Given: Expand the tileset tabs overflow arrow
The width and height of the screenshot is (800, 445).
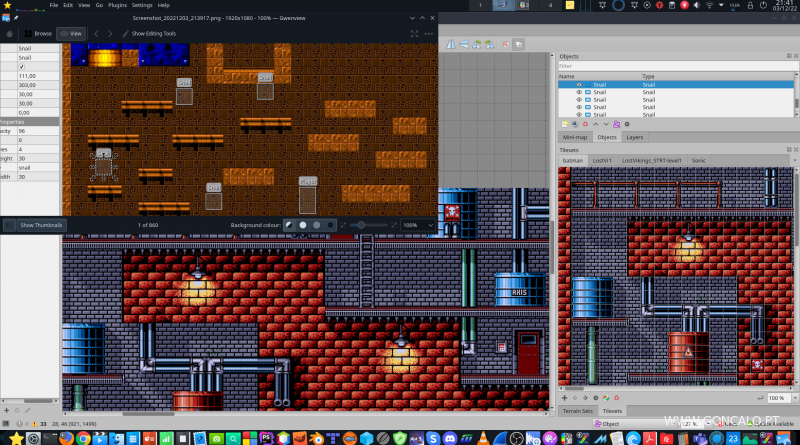Looking at the screenshot, I should pos(795,160).
